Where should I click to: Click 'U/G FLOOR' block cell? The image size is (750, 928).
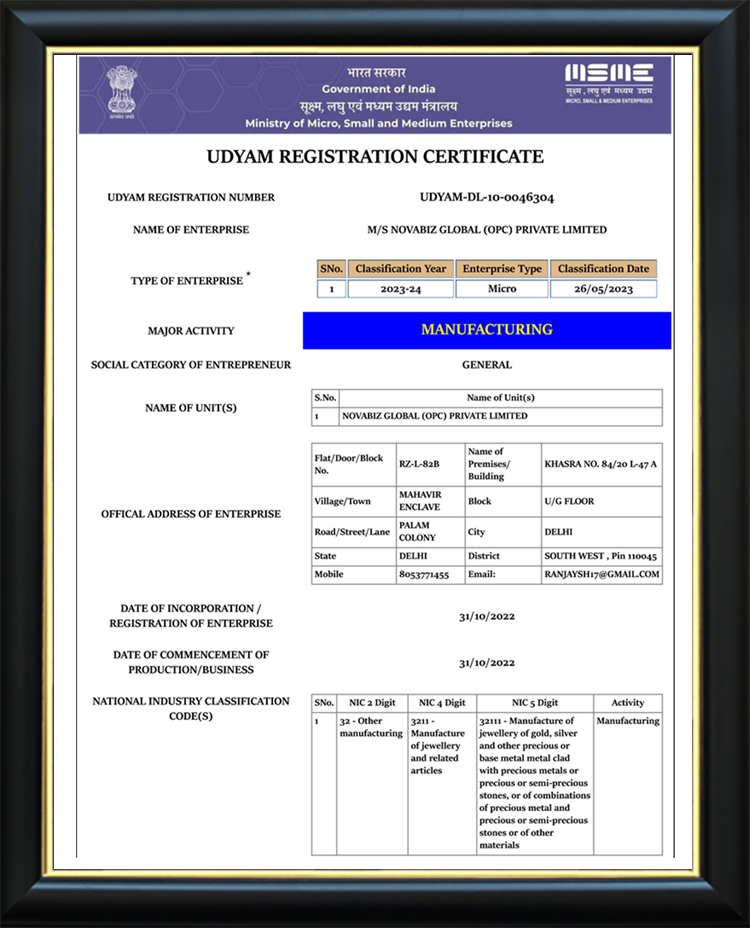[x=601, y=501]
